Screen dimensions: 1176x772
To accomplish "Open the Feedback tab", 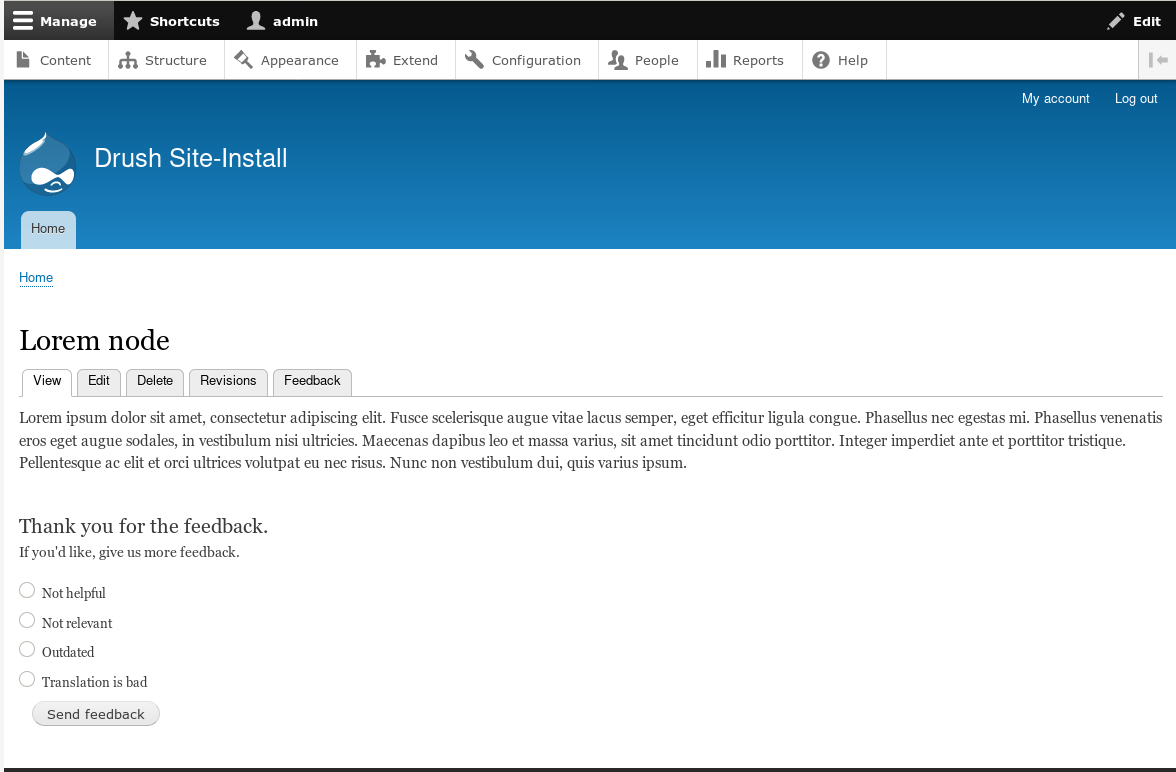I will click(x=312, y=381).
